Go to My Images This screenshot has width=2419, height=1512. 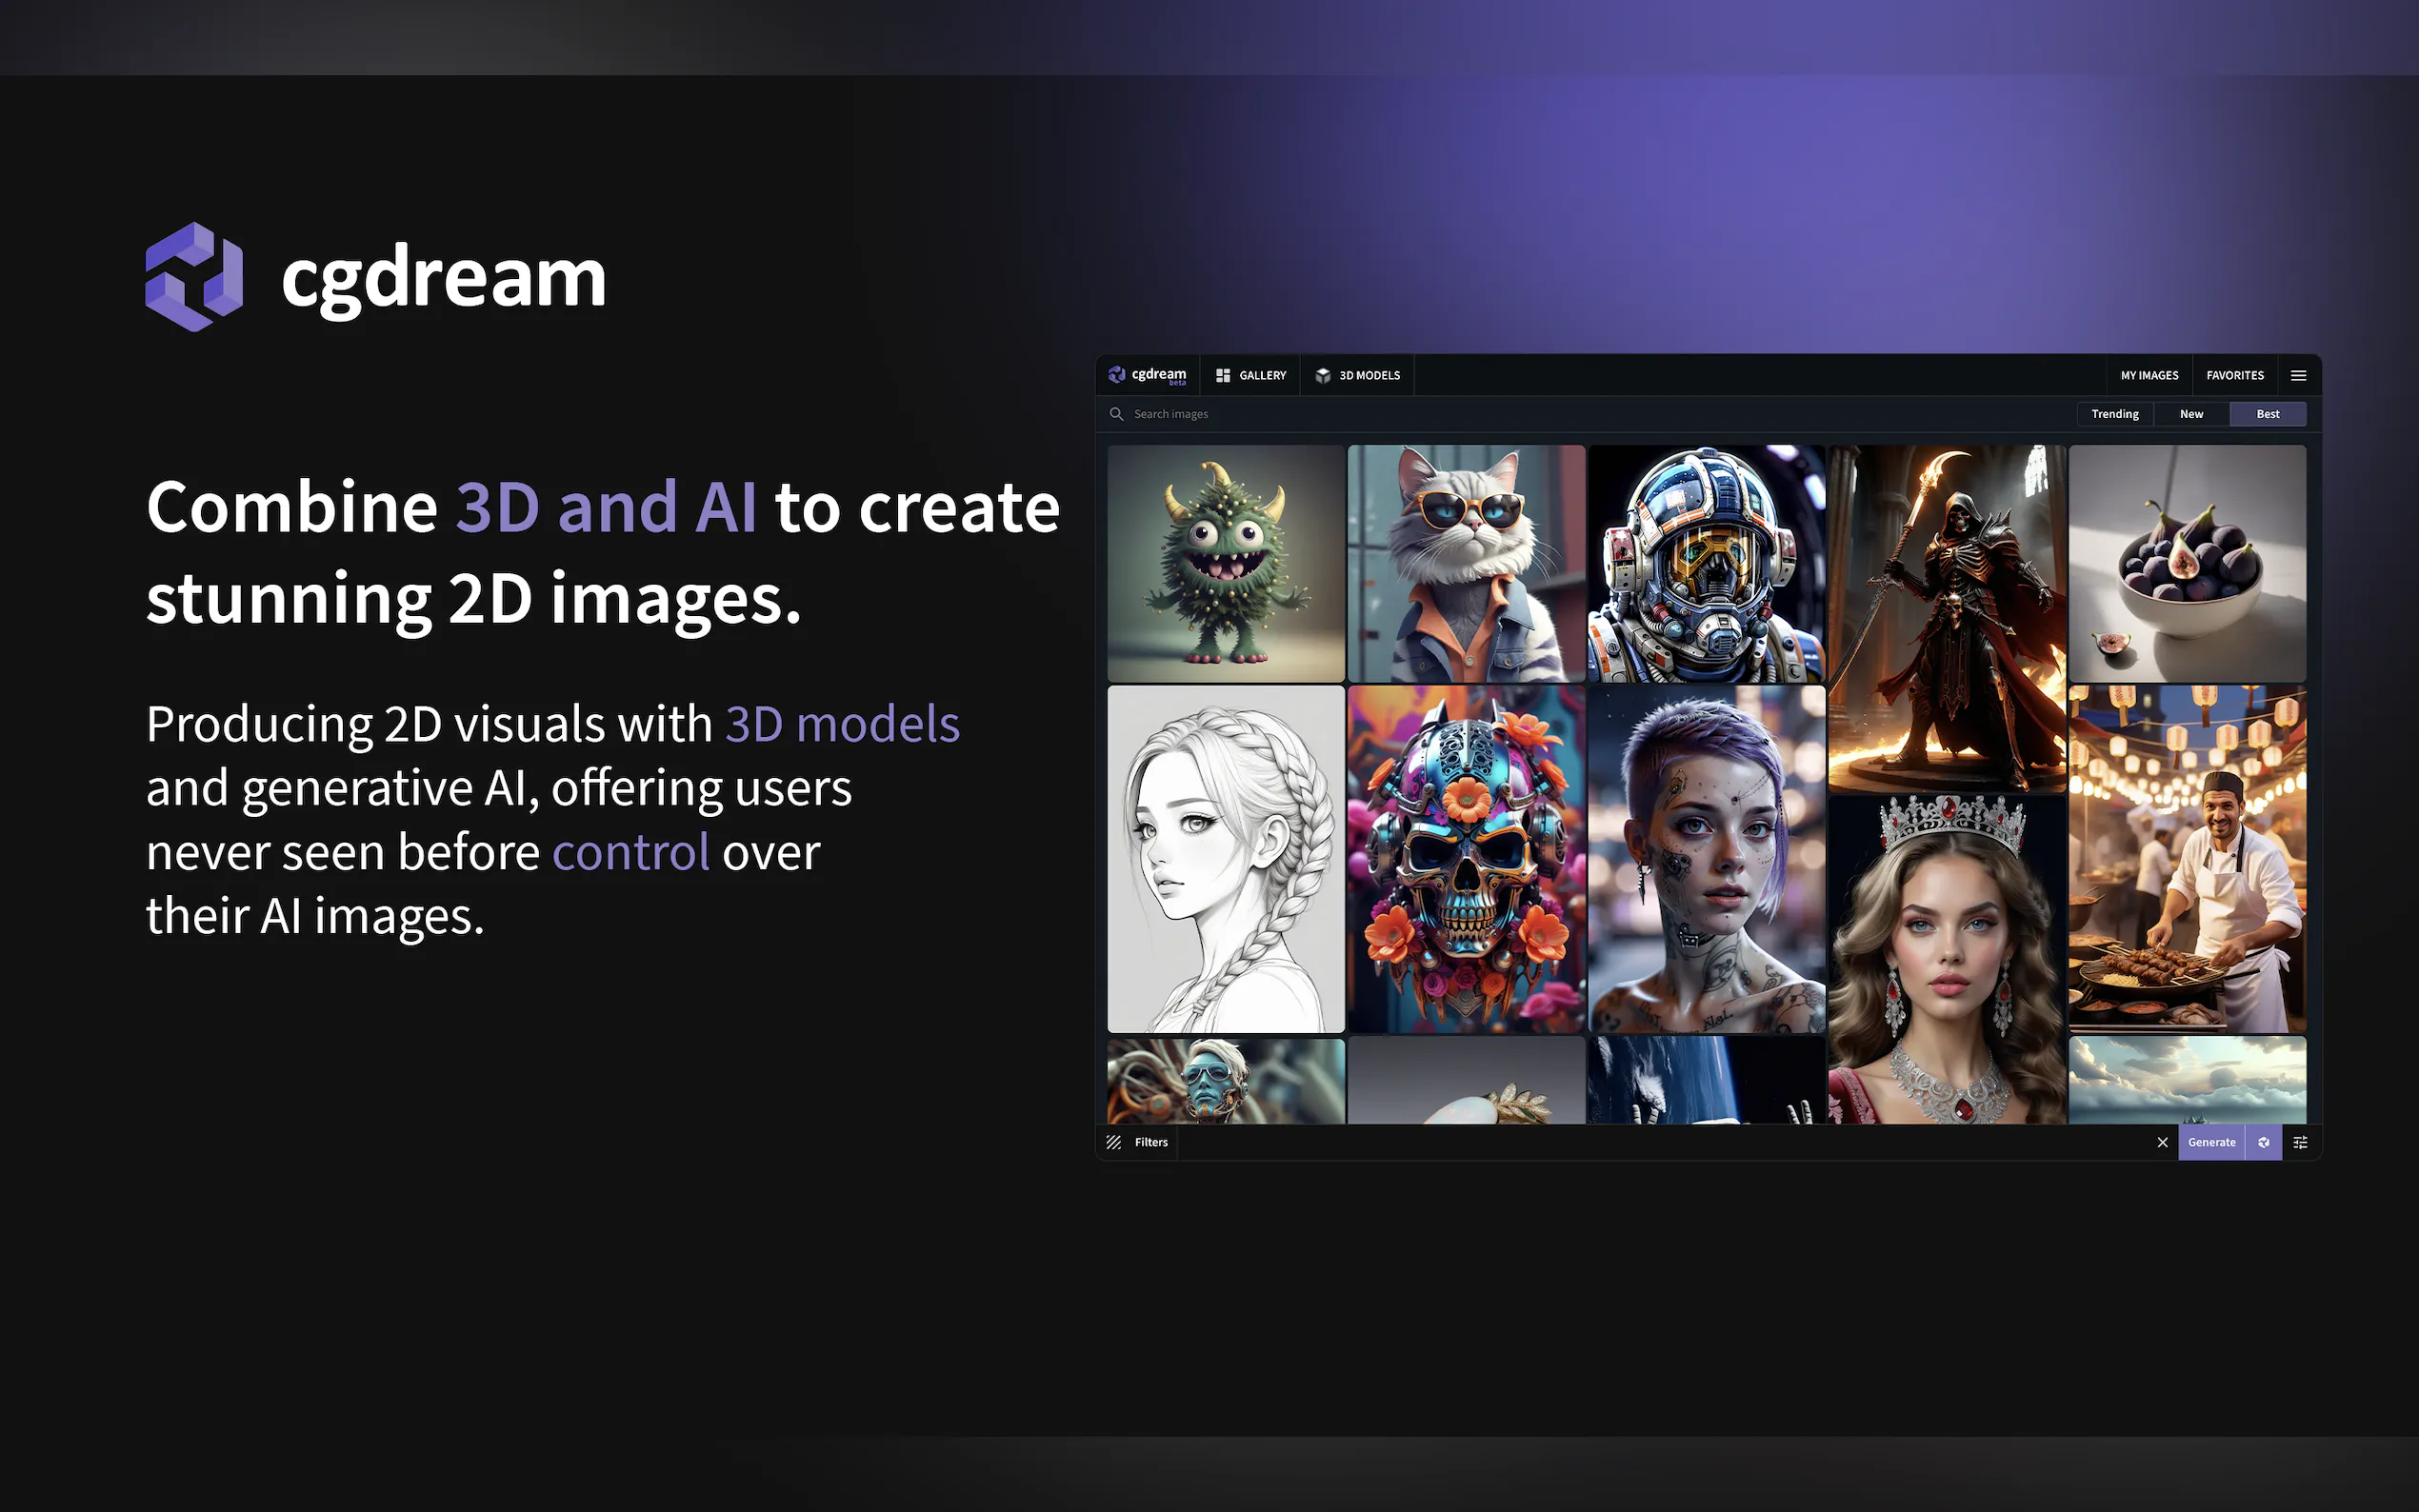(x=2149, y=375)
